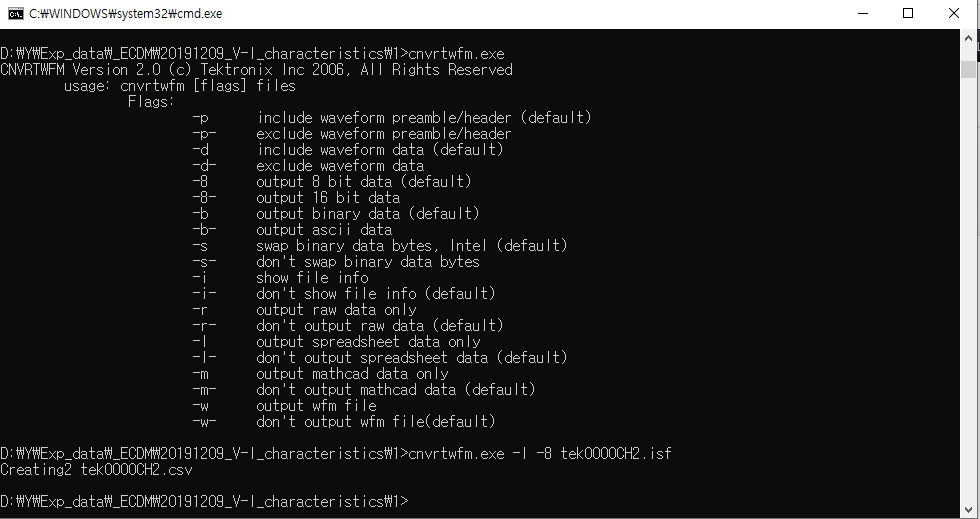This screenshot has width=980, height=519.
Task: Click the 'usage: cnvrtwfm [flags] files' line
Action: [179, 86]
